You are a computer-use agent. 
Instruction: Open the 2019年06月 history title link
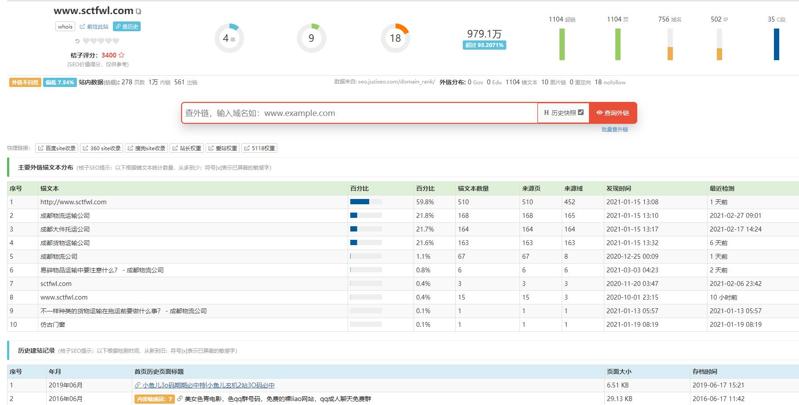pos(208,385)
